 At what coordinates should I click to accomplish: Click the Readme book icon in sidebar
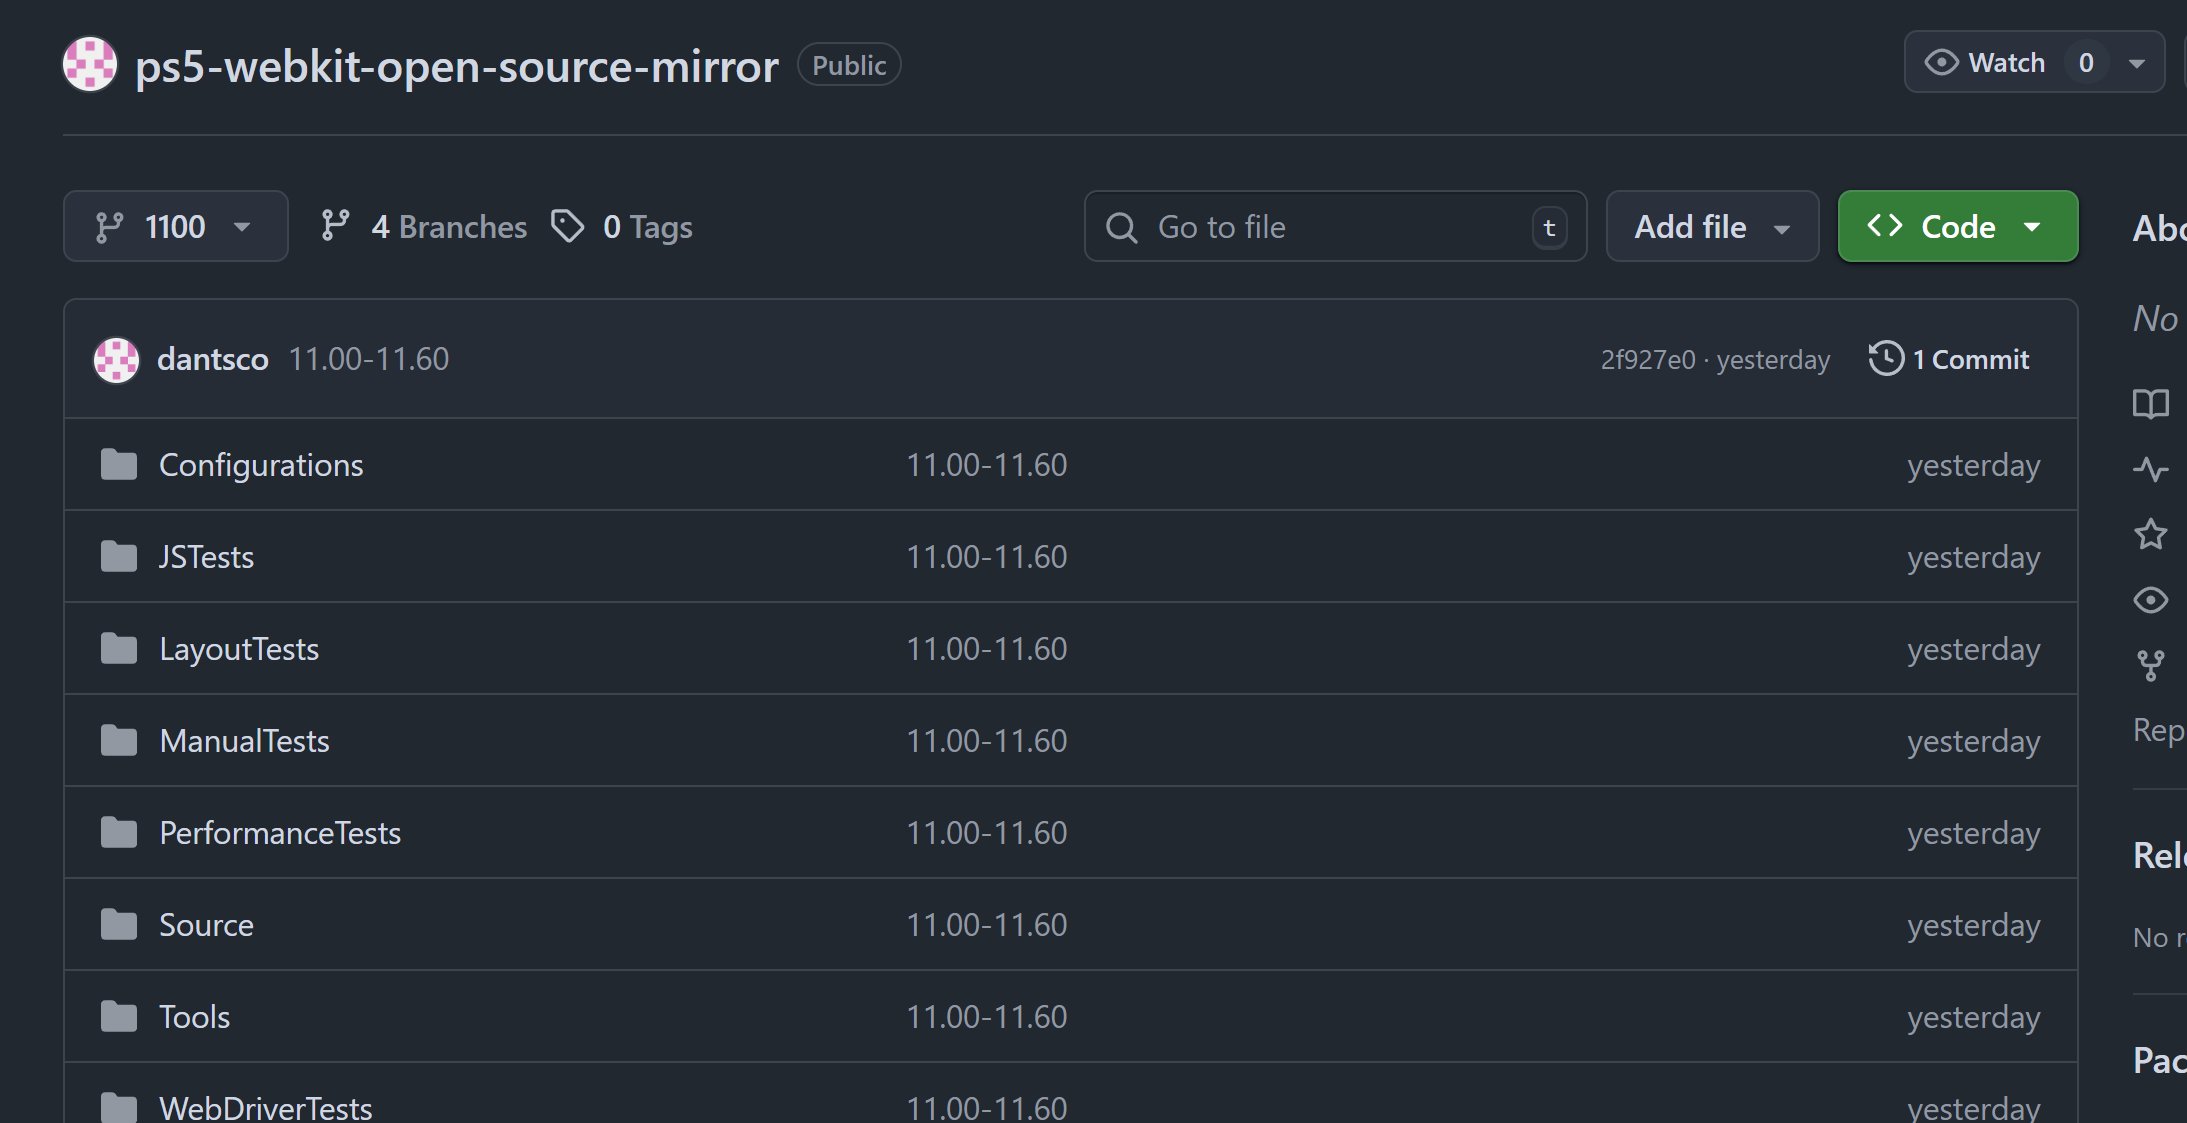[2151, 404]
